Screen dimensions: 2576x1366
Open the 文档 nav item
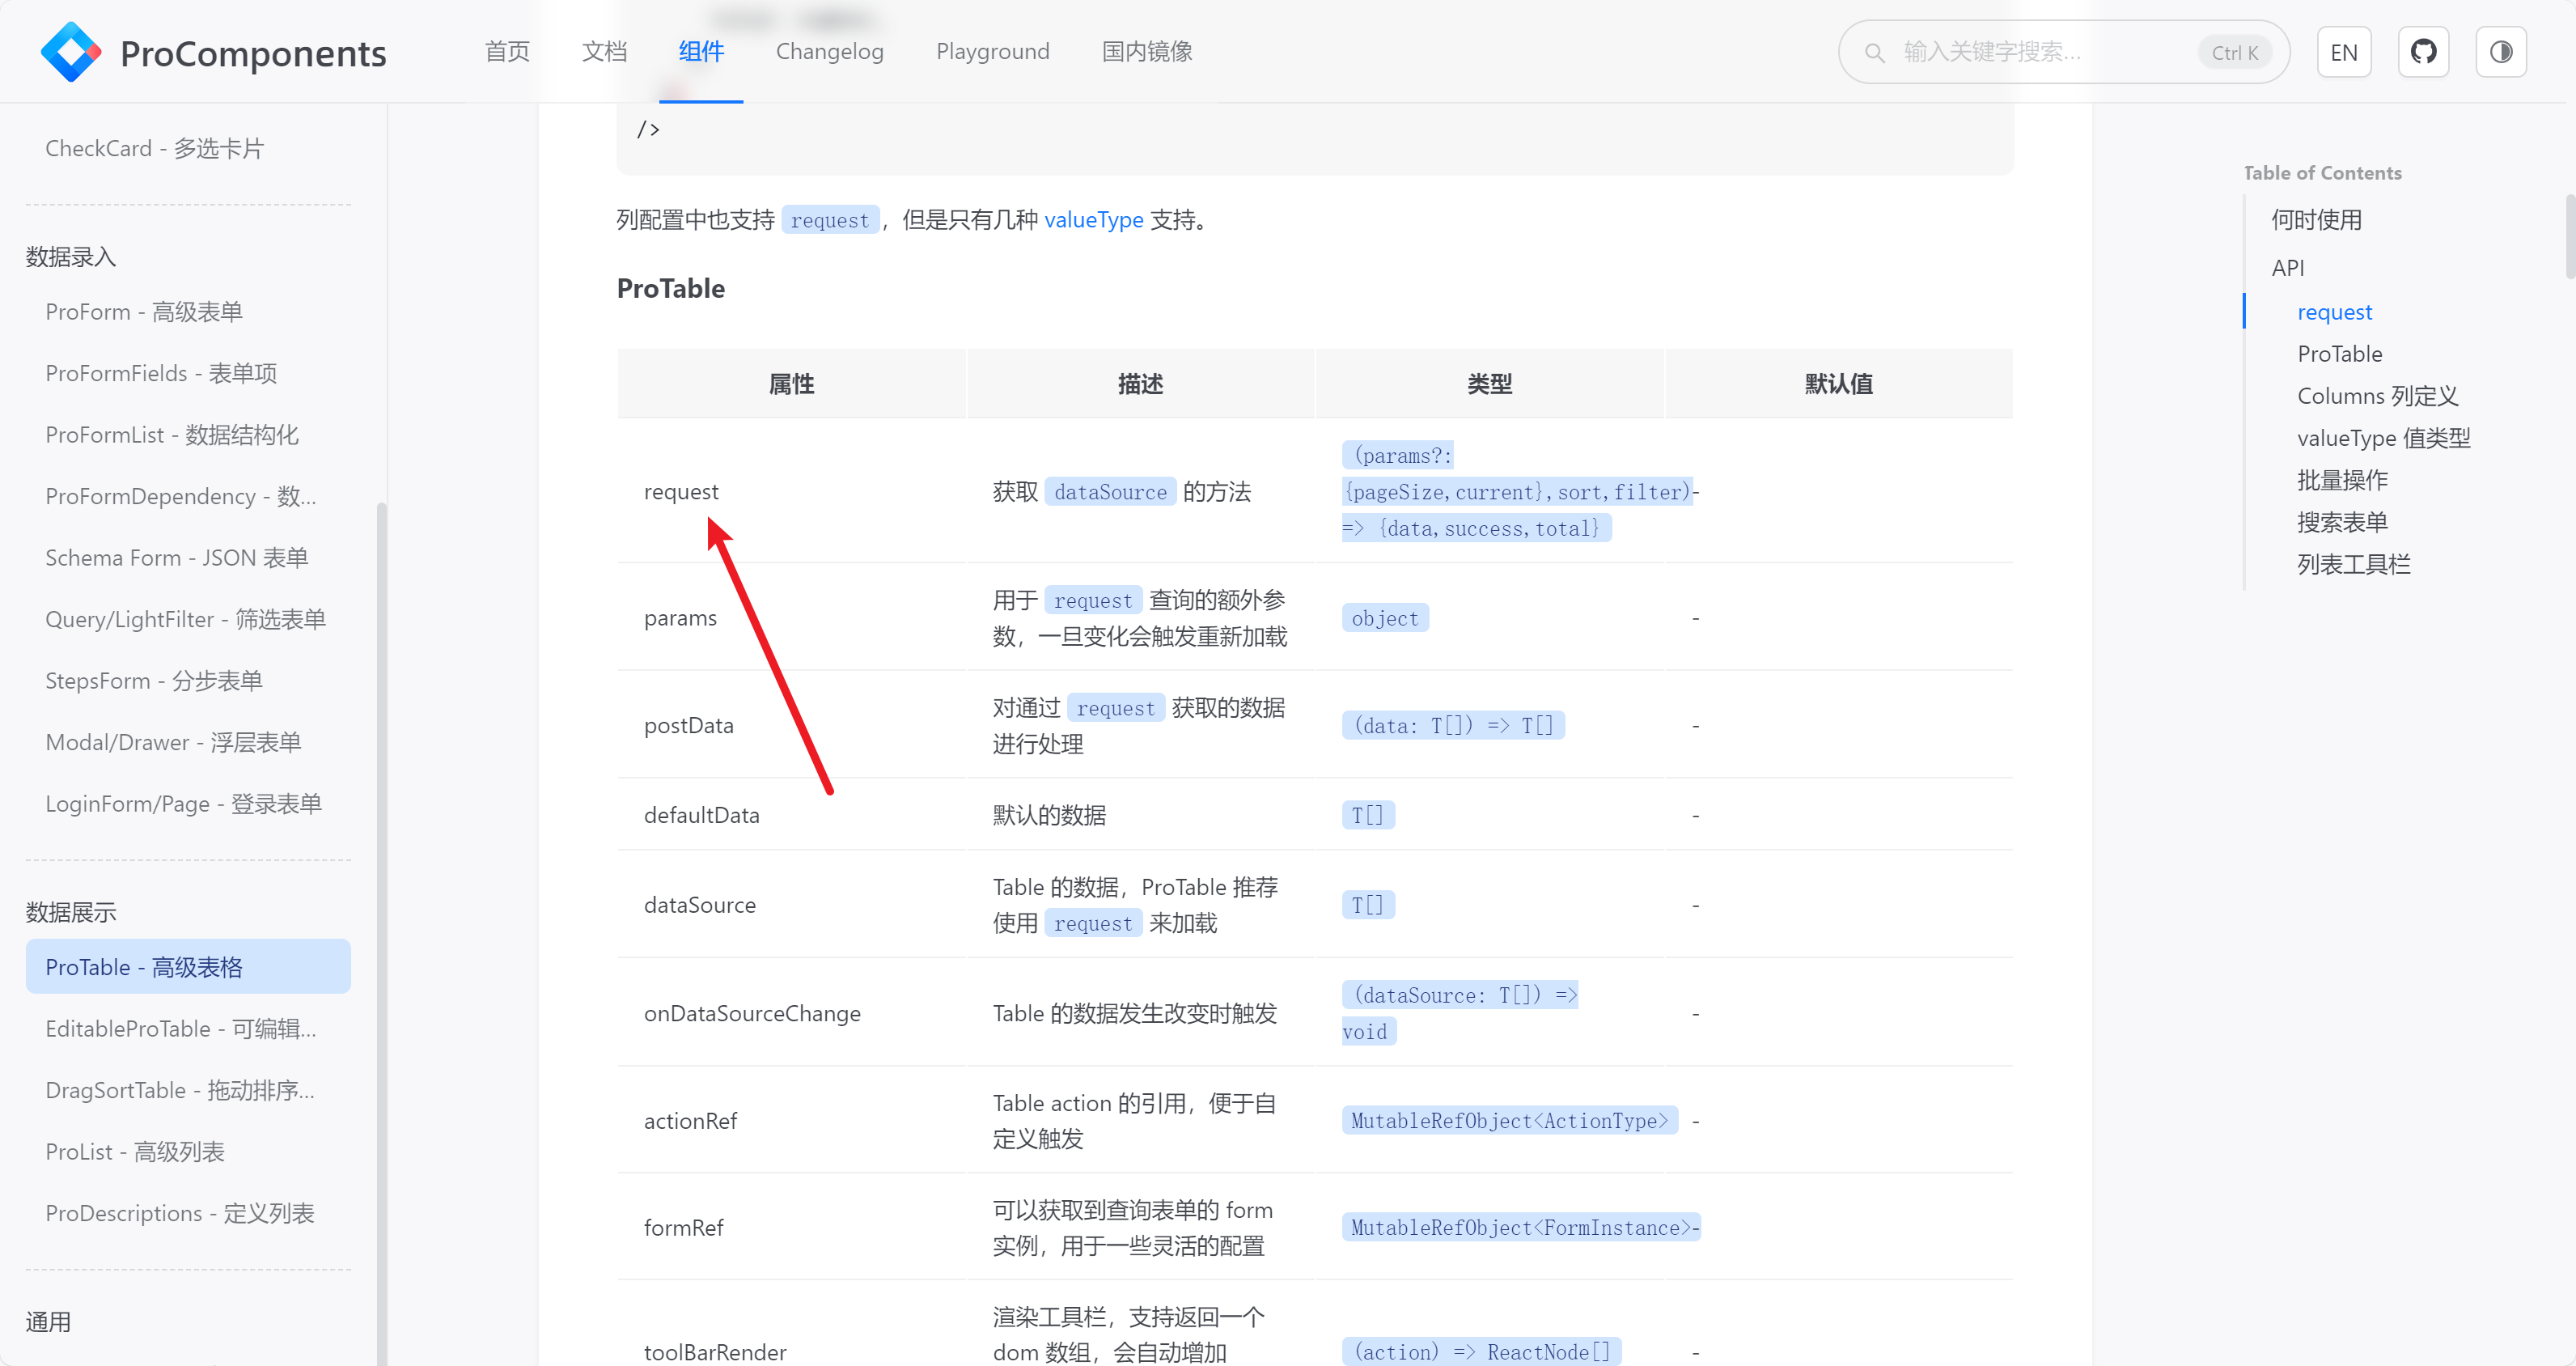click(604, 52)
